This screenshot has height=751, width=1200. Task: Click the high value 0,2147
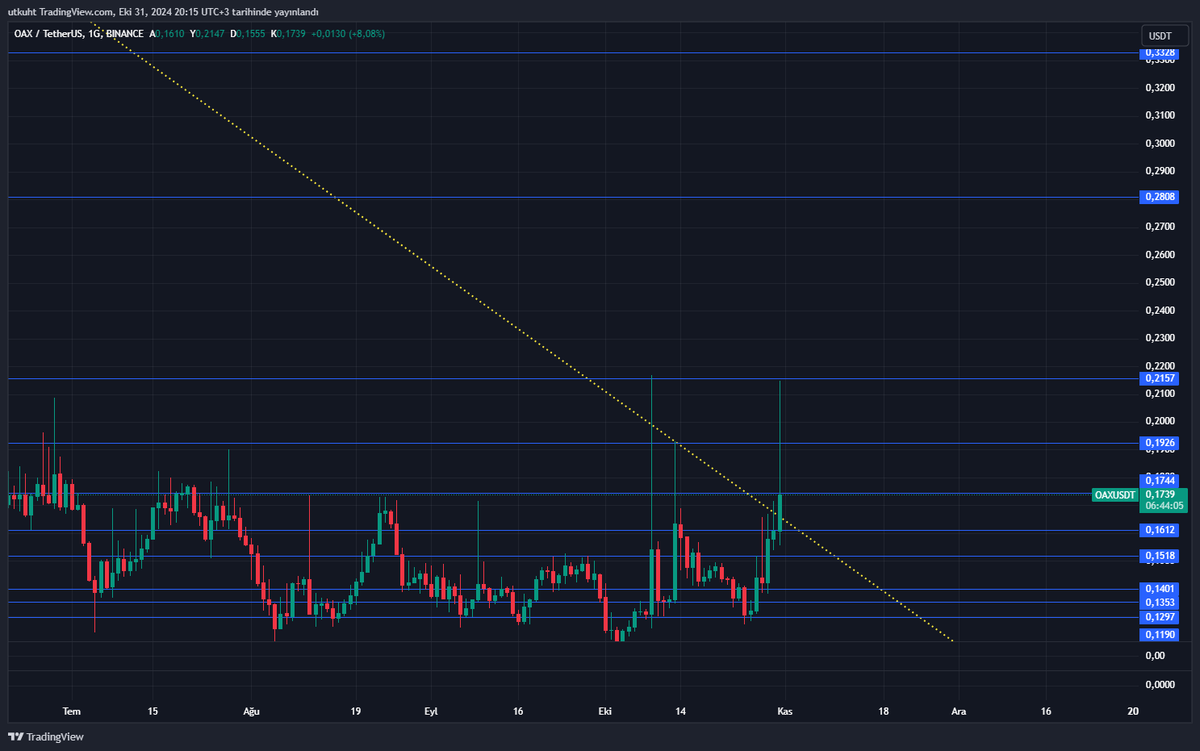pyautogui.click(x=210, y=33)
